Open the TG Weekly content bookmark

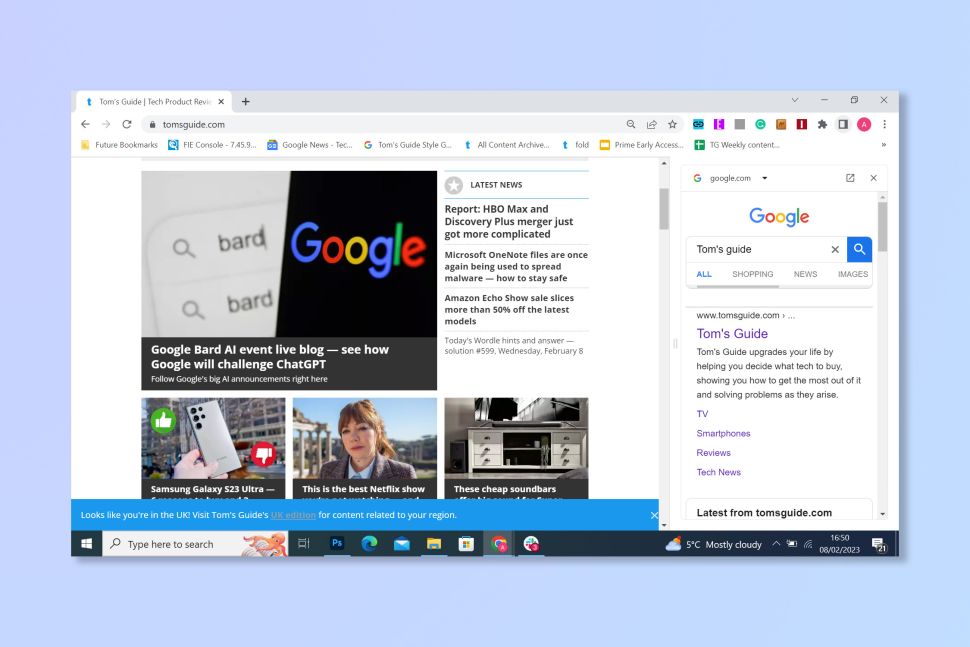(x=737, y=145)
